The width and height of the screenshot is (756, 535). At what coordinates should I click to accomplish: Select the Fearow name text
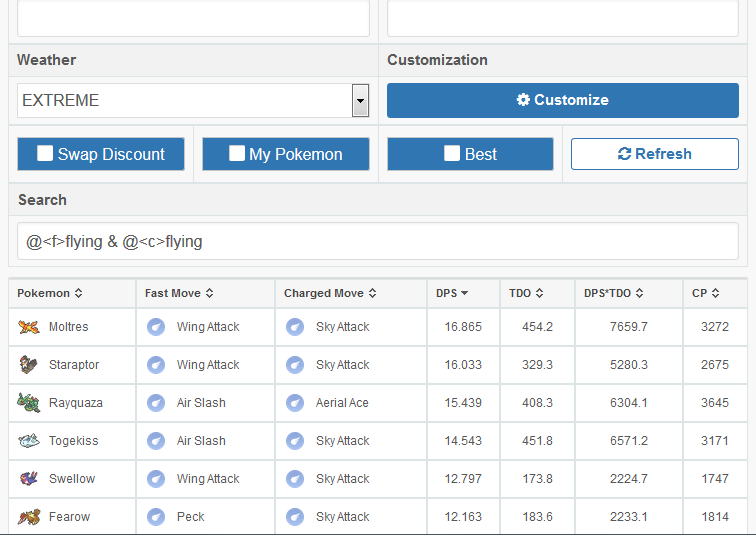(x=69, y=517)
